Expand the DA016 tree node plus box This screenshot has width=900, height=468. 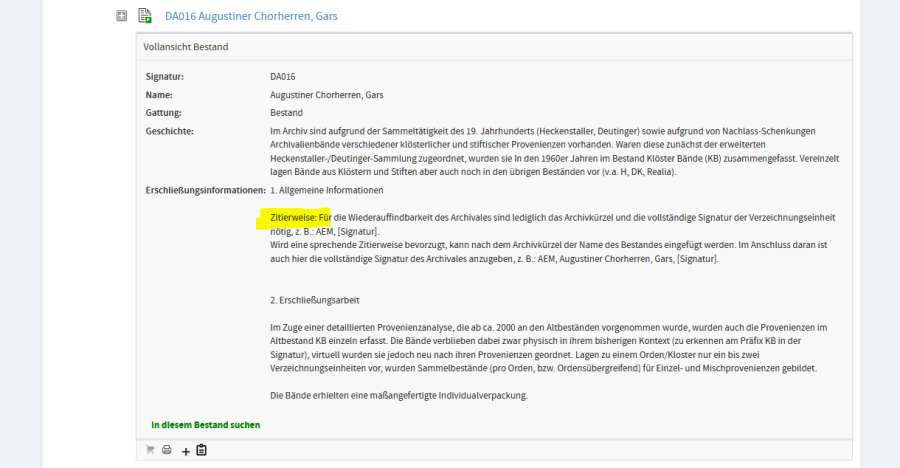pyautogui.click(x=122, y=16)
